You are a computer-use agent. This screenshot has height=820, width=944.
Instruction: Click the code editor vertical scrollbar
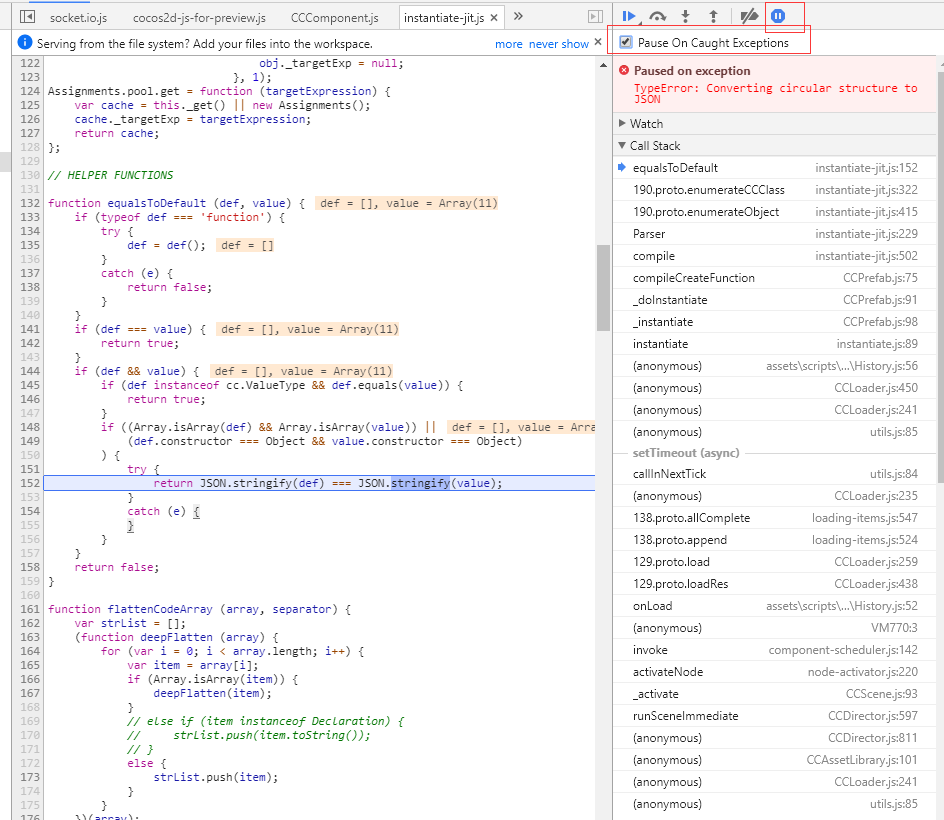coord(603,287)
